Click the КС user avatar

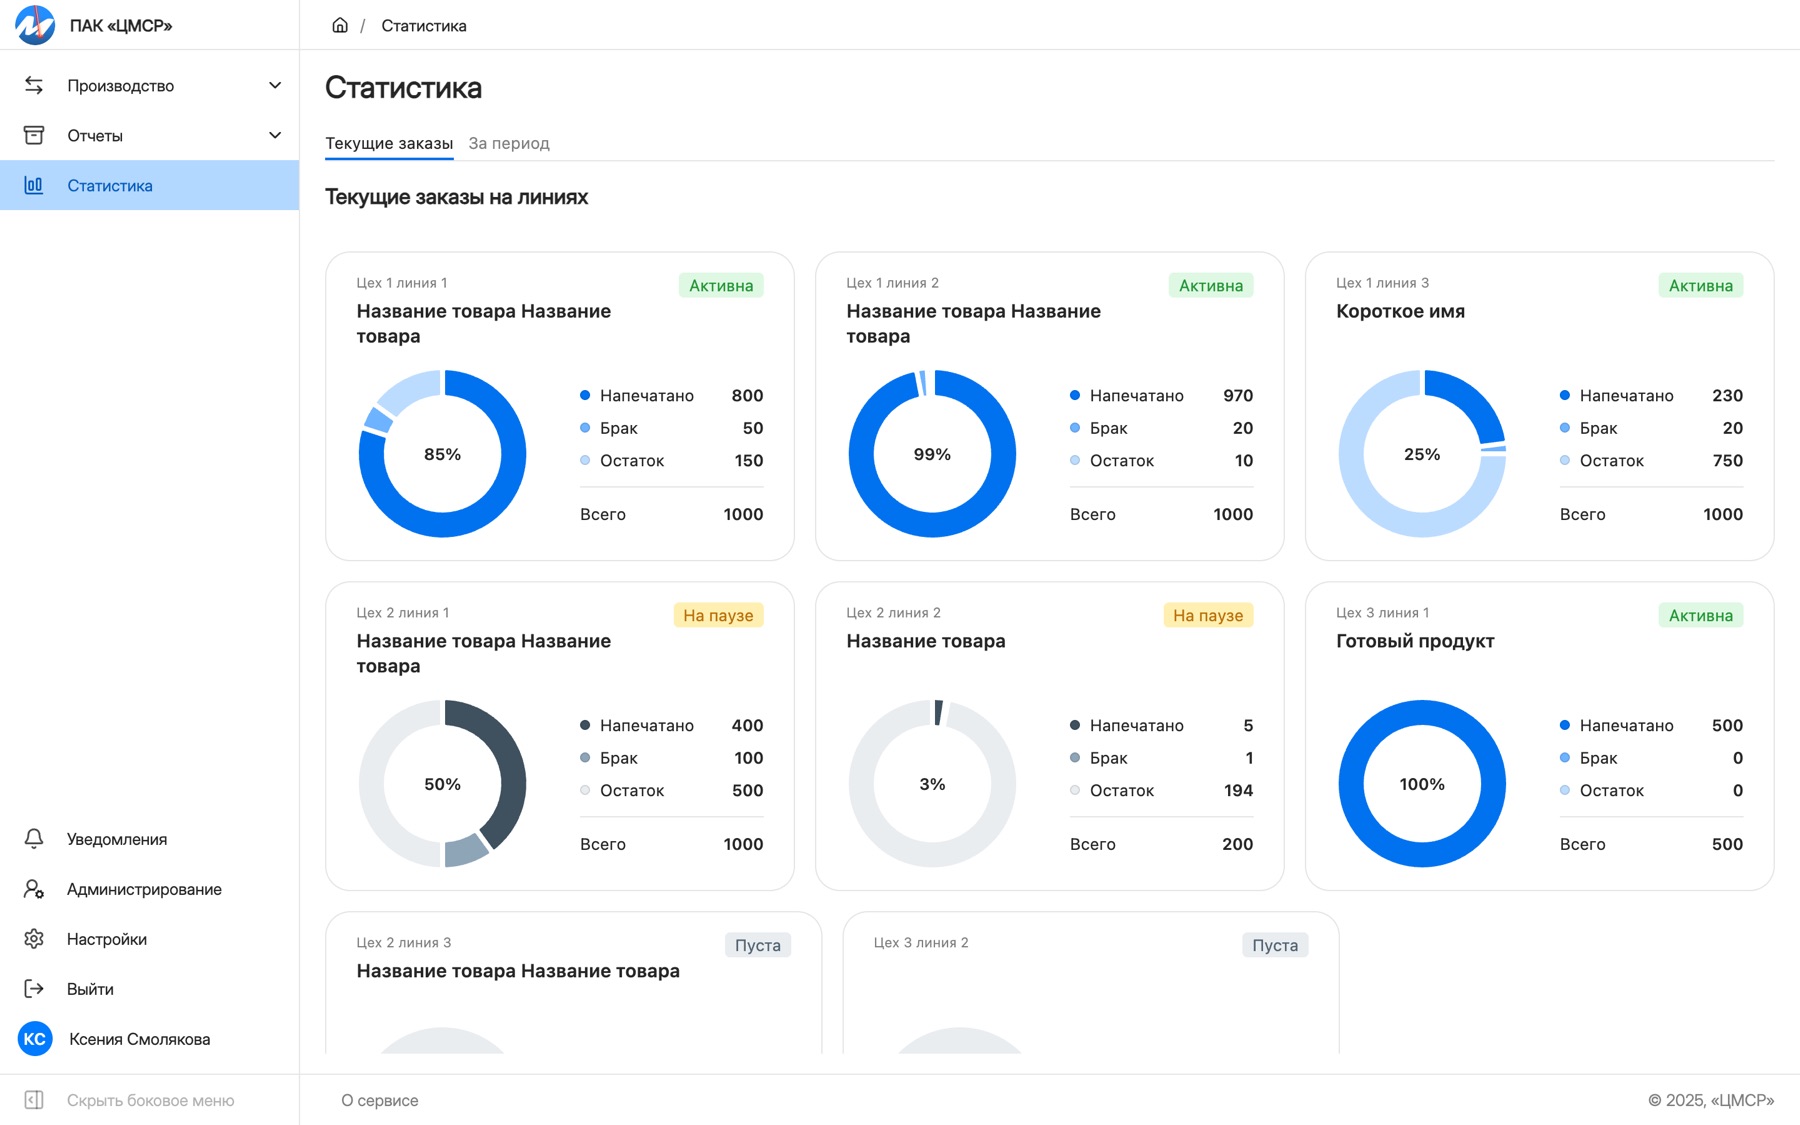35,1039
